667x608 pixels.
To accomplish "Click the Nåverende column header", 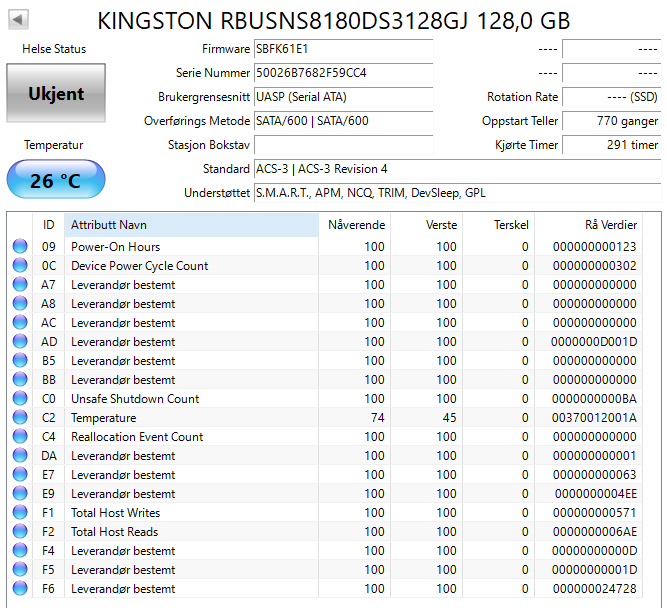I will [355, 225].
